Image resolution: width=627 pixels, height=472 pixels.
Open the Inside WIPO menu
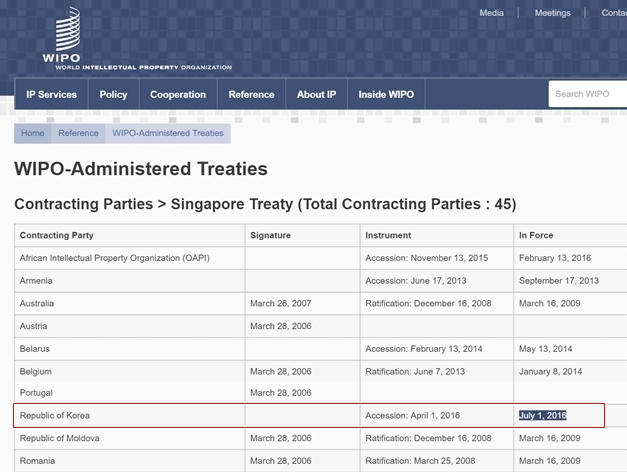(x=386, y=94)
